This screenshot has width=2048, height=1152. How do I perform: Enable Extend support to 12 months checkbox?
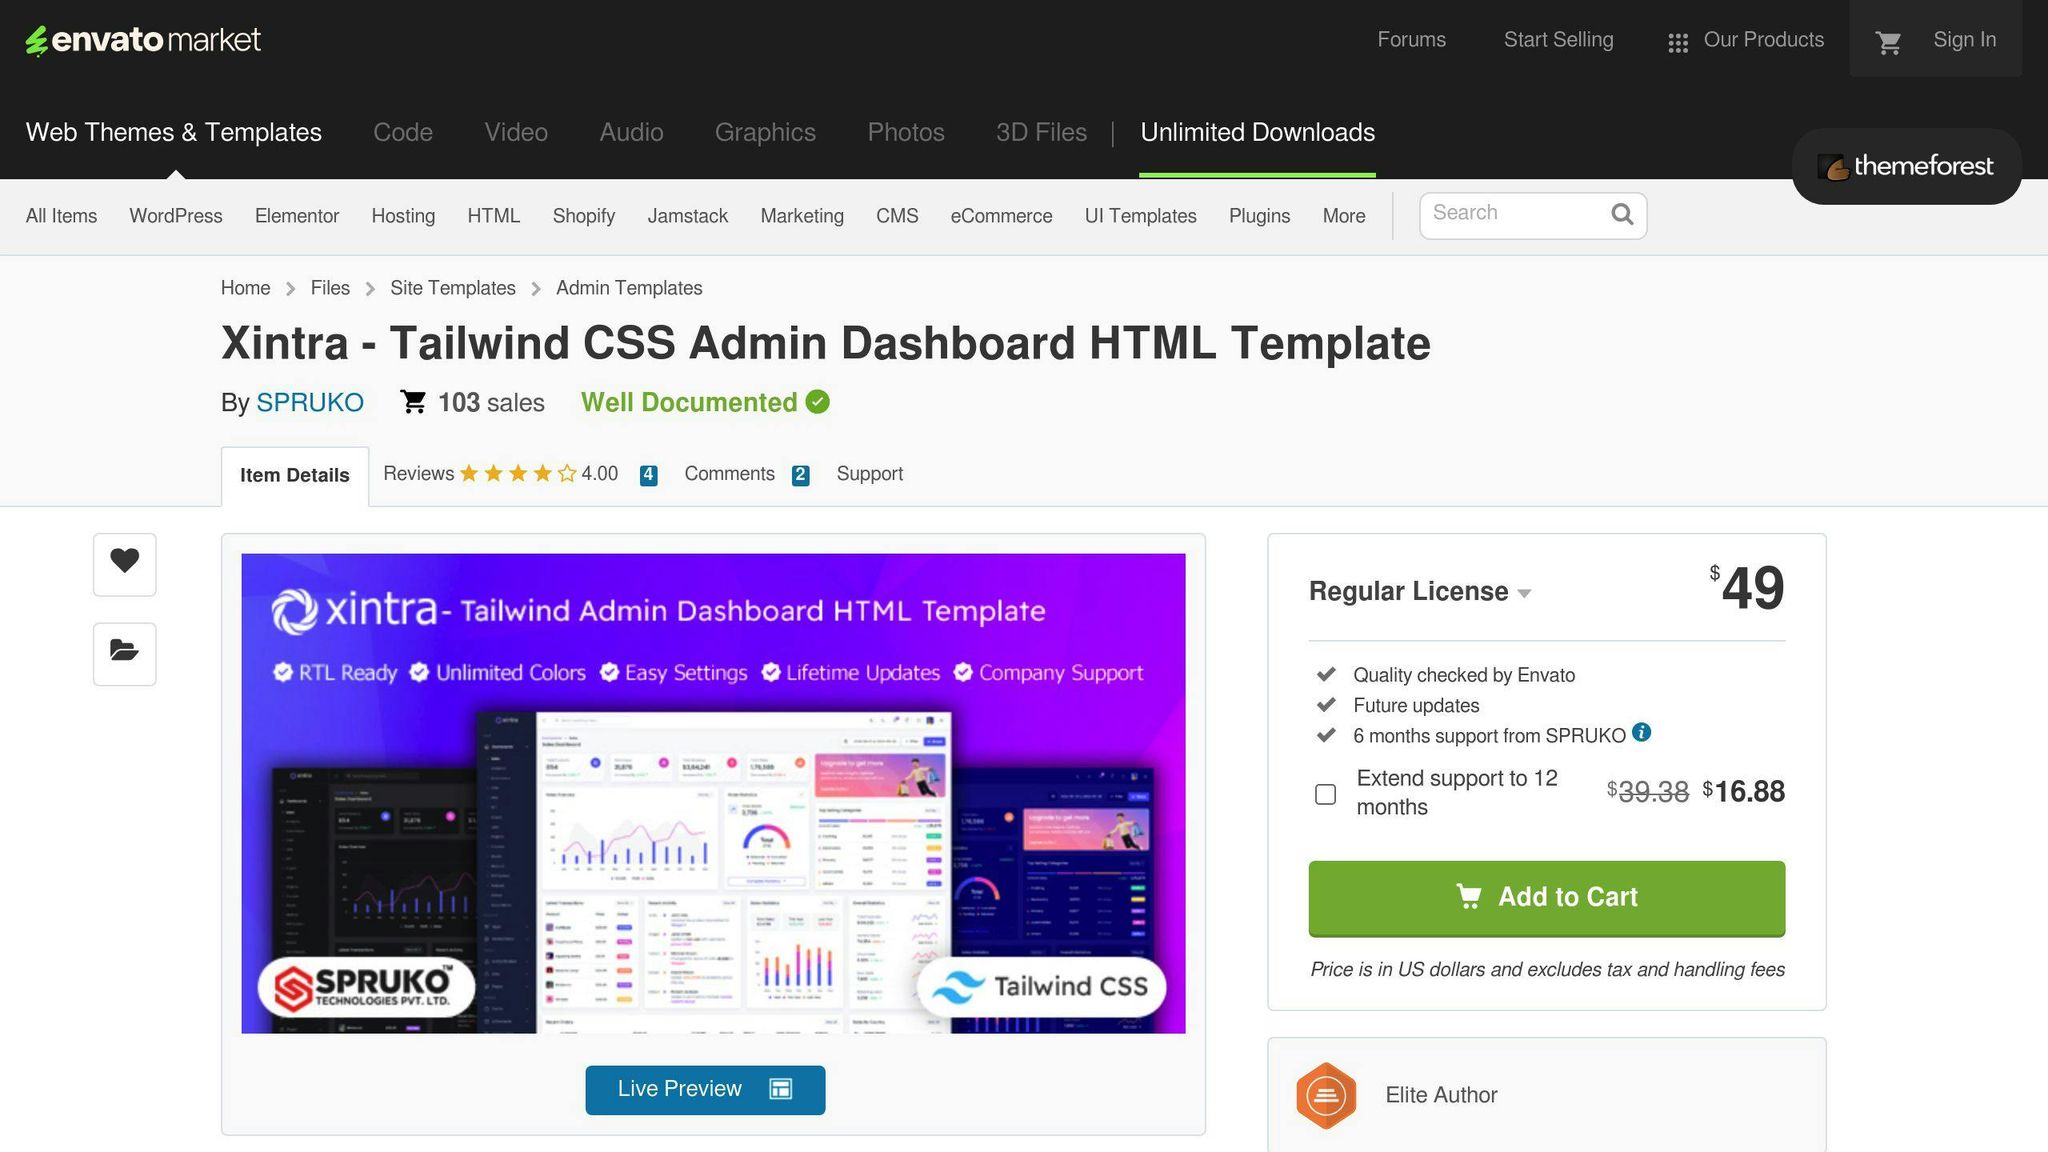[1325, 794]
